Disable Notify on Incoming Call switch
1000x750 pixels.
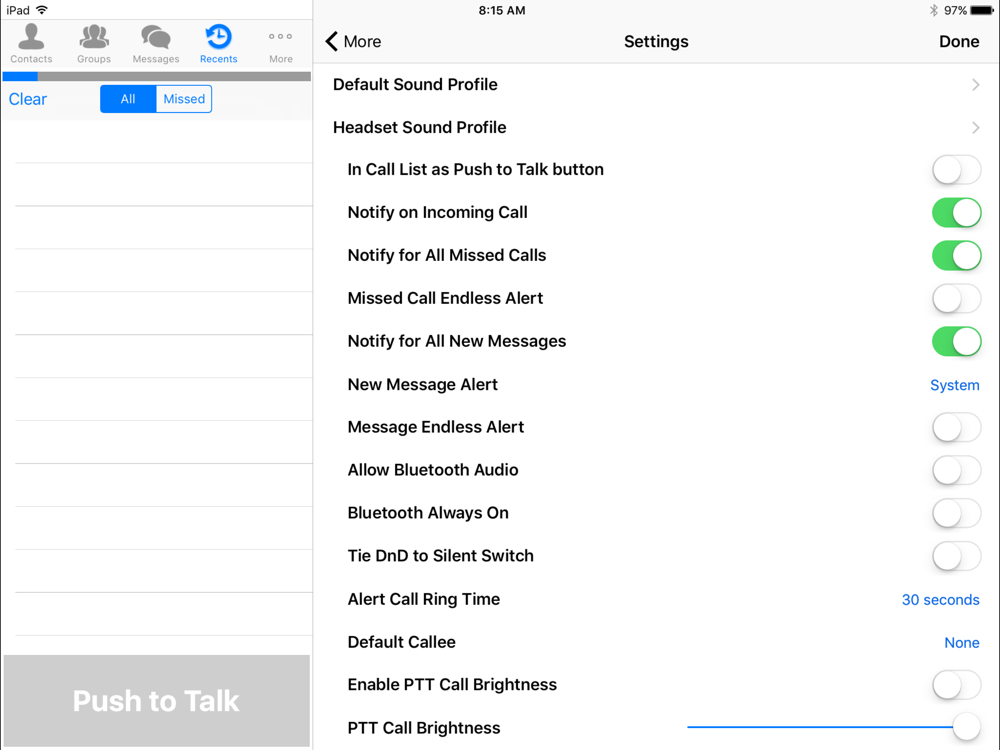pos(956,212)
